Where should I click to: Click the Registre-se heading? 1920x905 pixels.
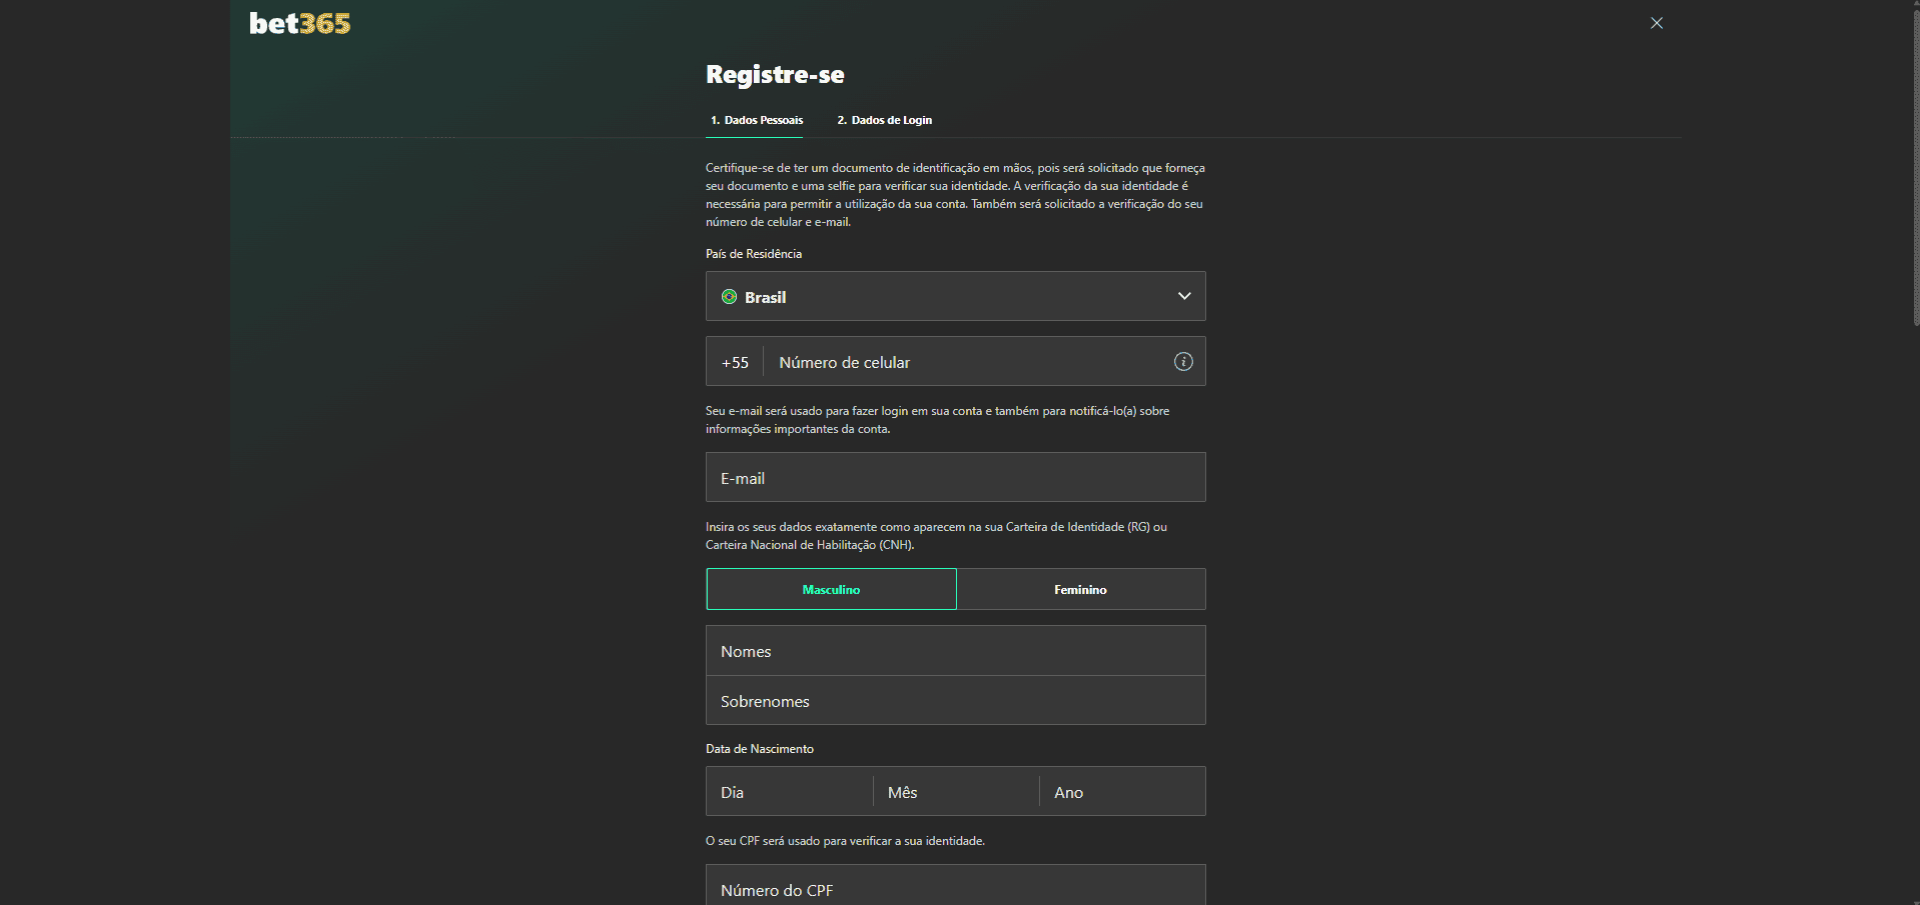point(775,74)
